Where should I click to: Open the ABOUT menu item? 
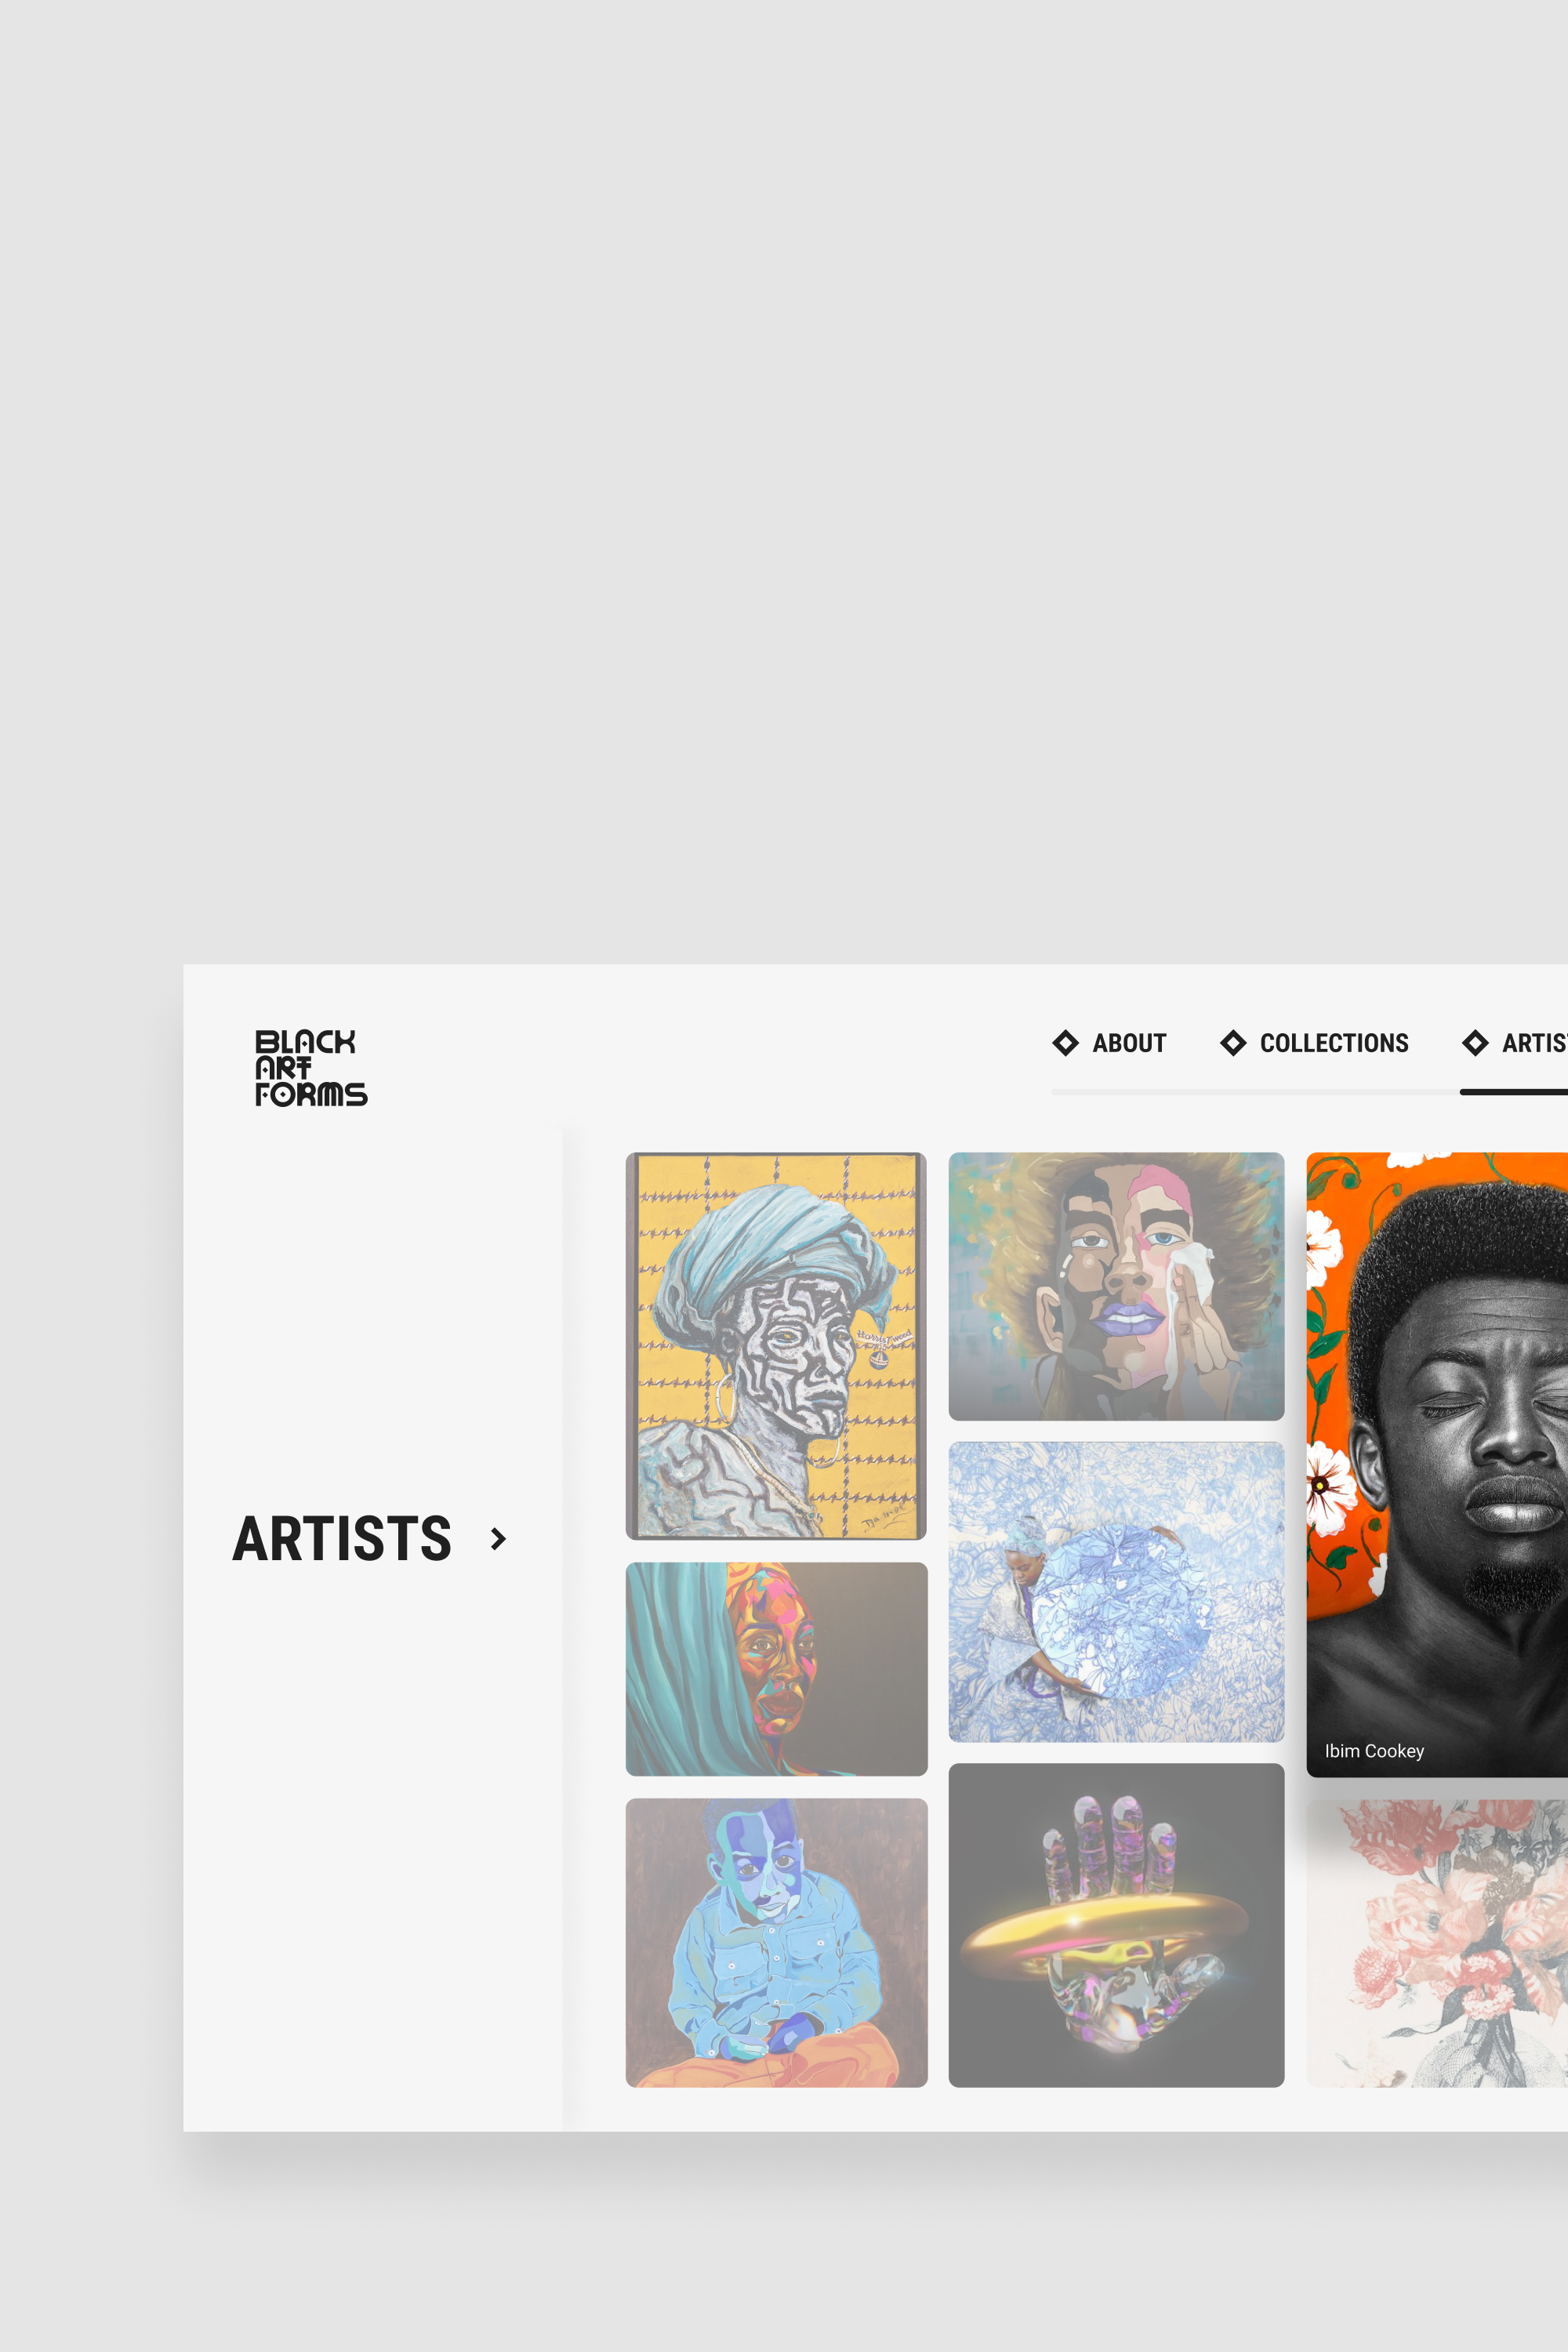pyautogui.click(x=1129, y=1043)
